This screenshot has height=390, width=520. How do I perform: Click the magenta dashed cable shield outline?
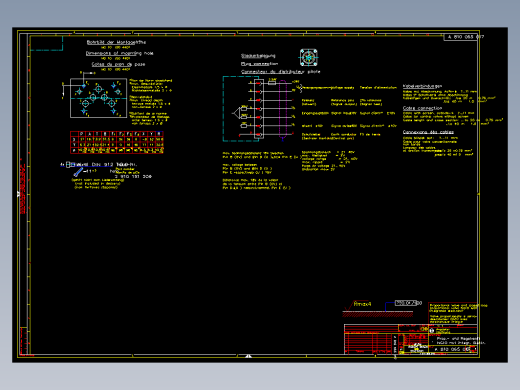283,109
